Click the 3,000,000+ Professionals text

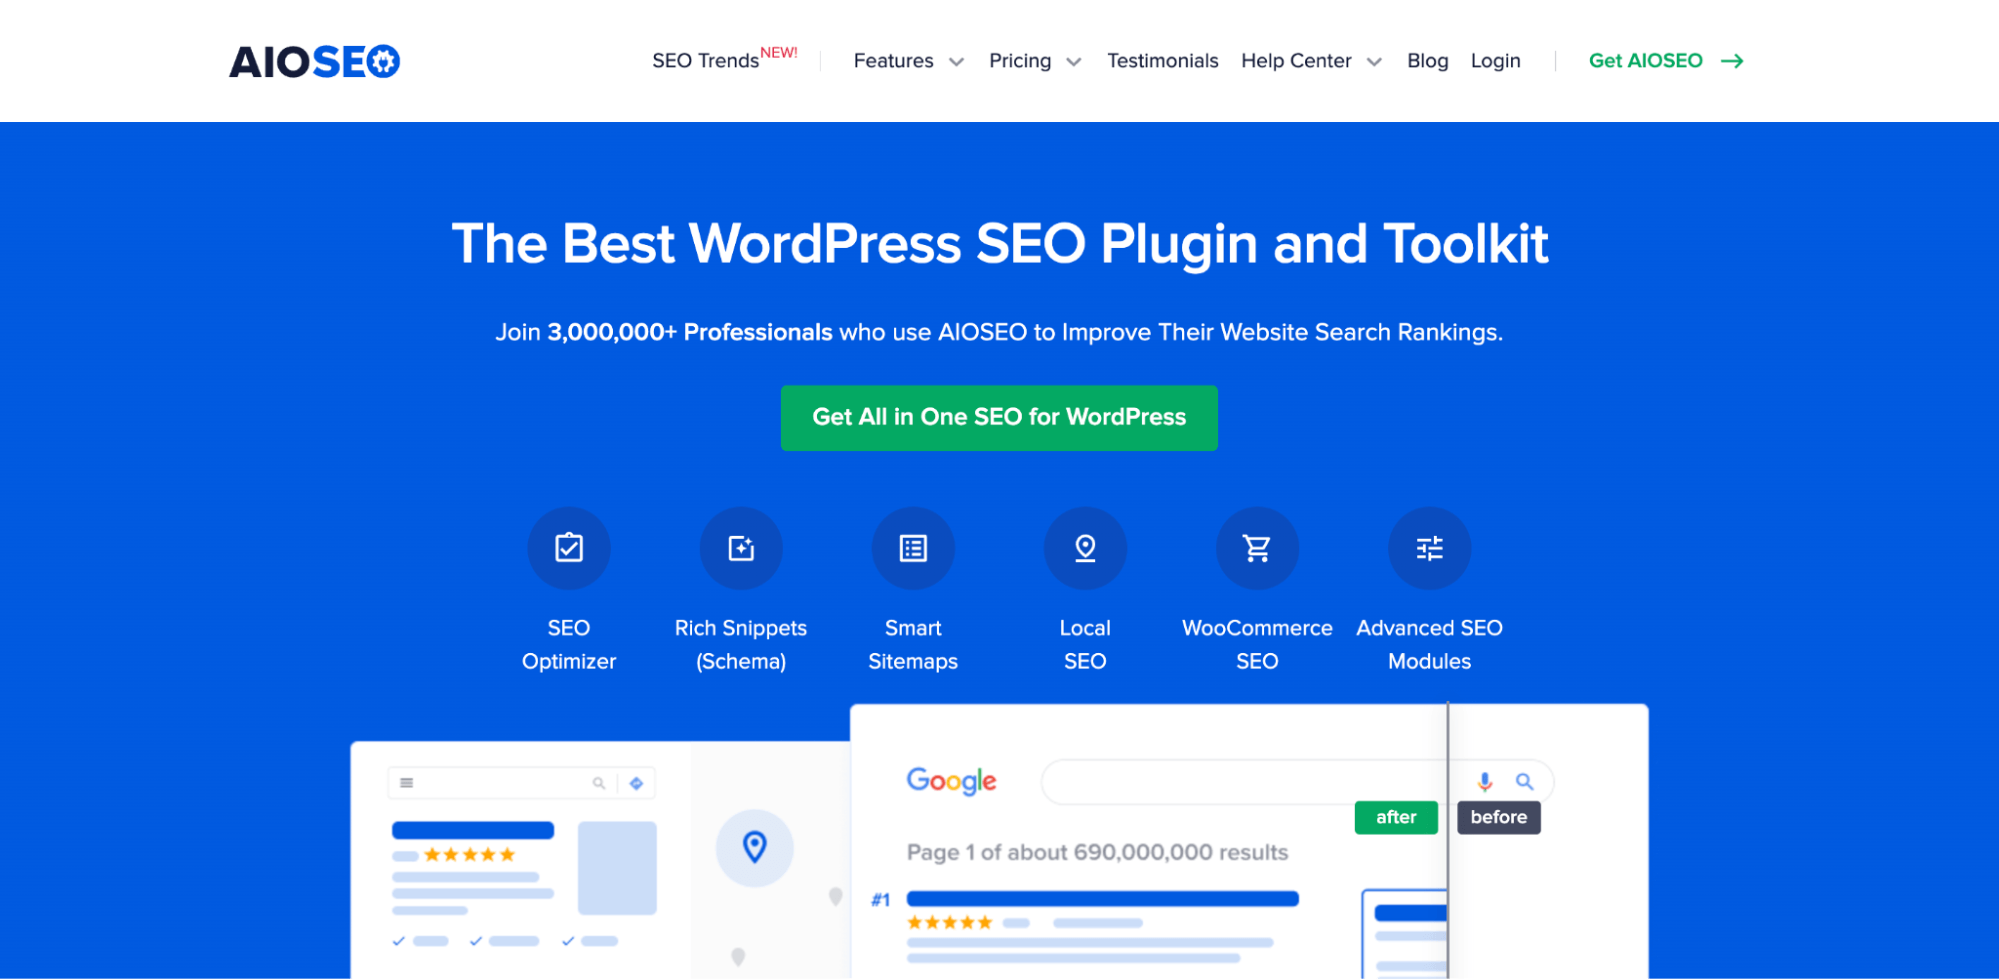(690, 332)
